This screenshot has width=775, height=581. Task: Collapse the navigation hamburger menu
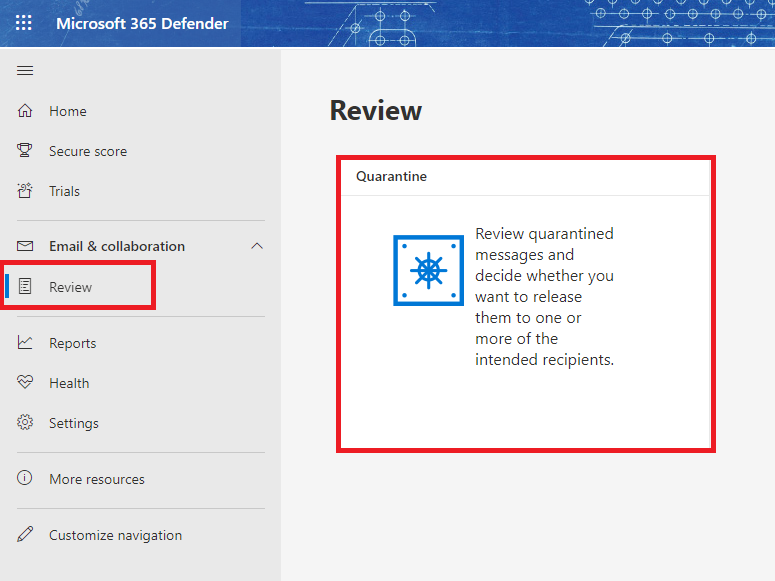(25, 70)
